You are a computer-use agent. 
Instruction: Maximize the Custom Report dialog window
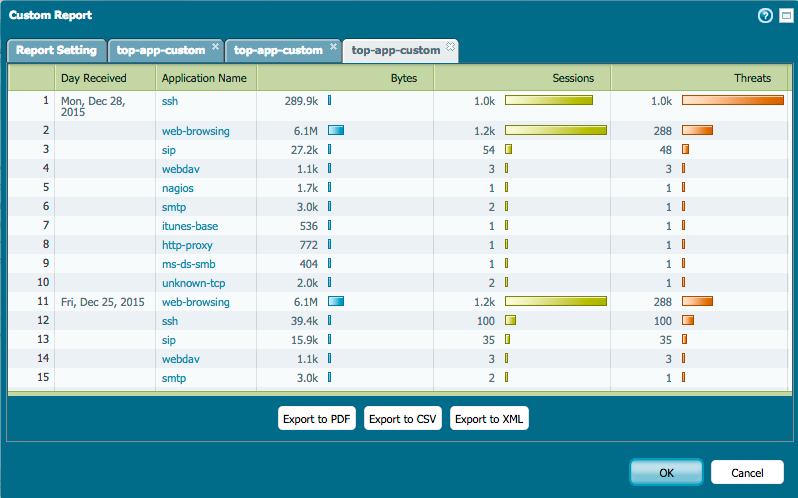tap(784, 15)
